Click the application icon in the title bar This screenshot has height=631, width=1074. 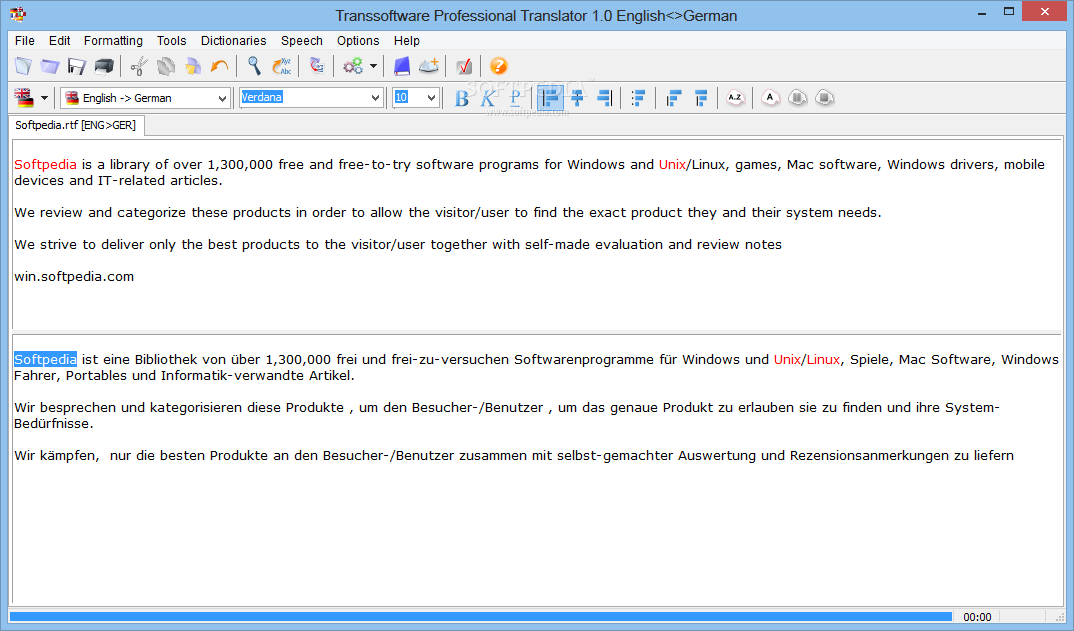pyautogui.click(x=18, y=14)
